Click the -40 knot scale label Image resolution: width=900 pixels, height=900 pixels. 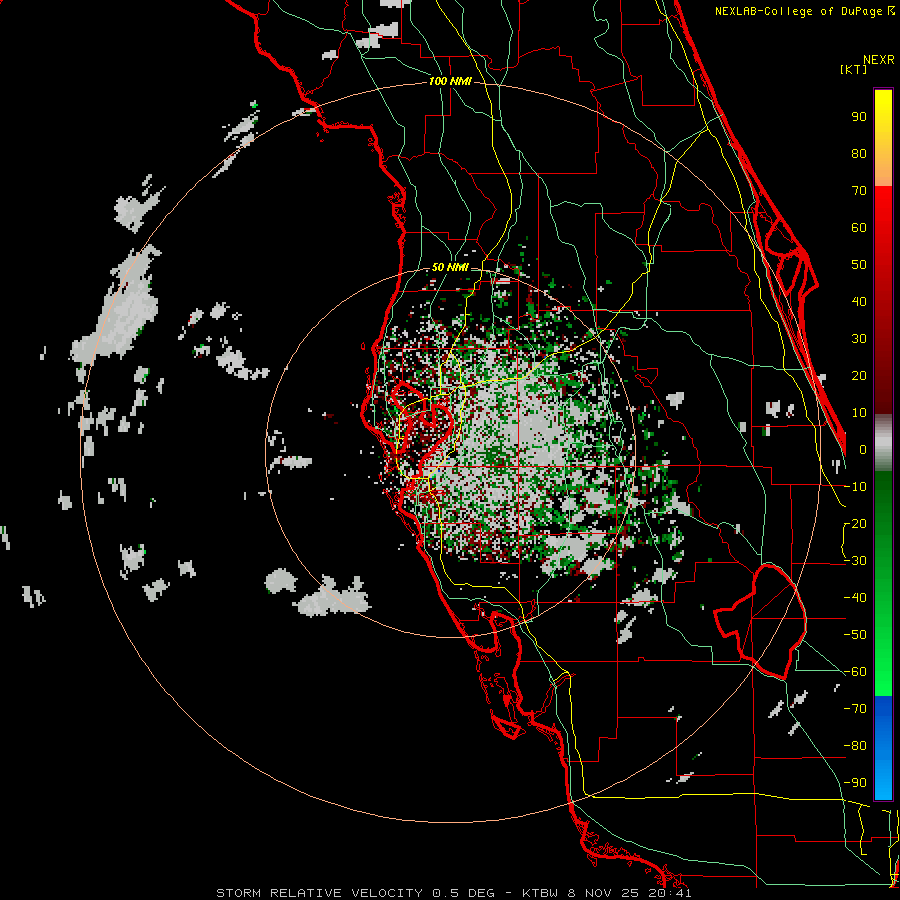click(855, 598)
